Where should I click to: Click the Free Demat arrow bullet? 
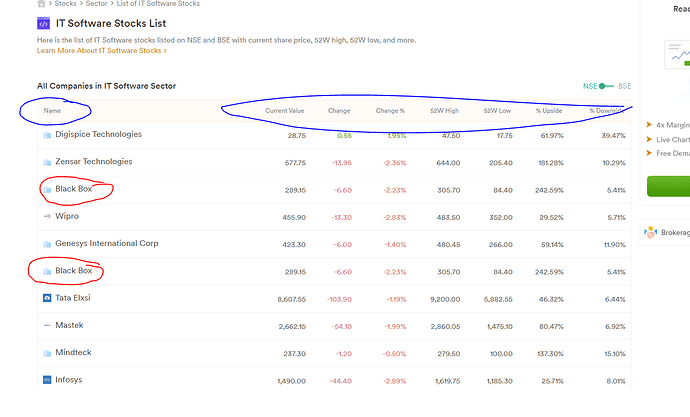pyautogui.click(x=649, y=153)
